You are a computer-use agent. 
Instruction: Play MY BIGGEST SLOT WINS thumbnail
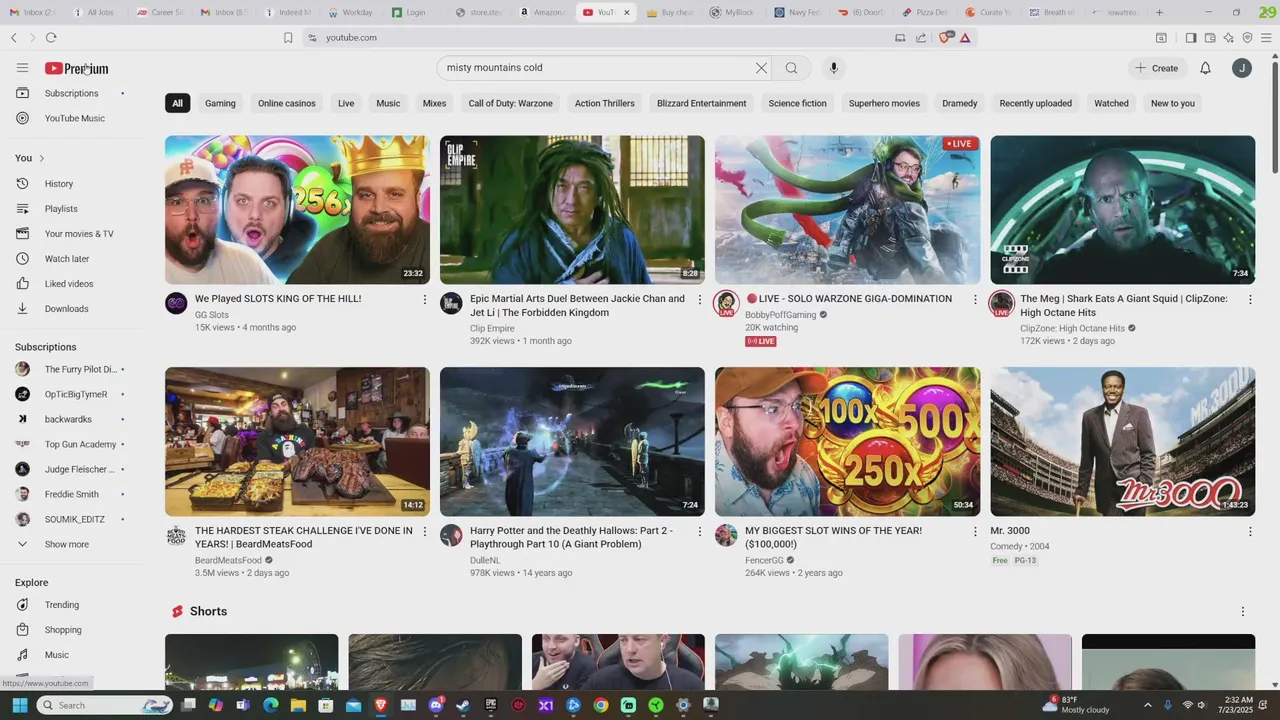pyautogui.click(x=847, y=441)
